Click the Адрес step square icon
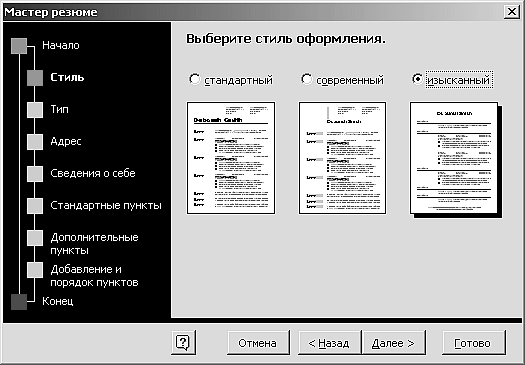 [35, 142]
